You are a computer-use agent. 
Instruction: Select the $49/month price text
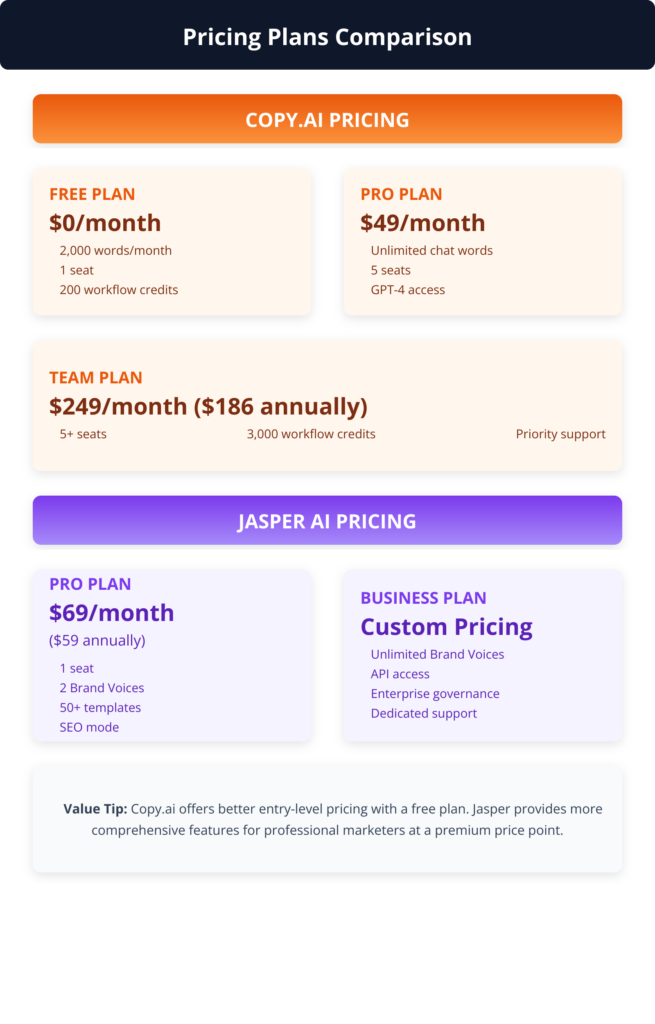click(x=422, y=223)
